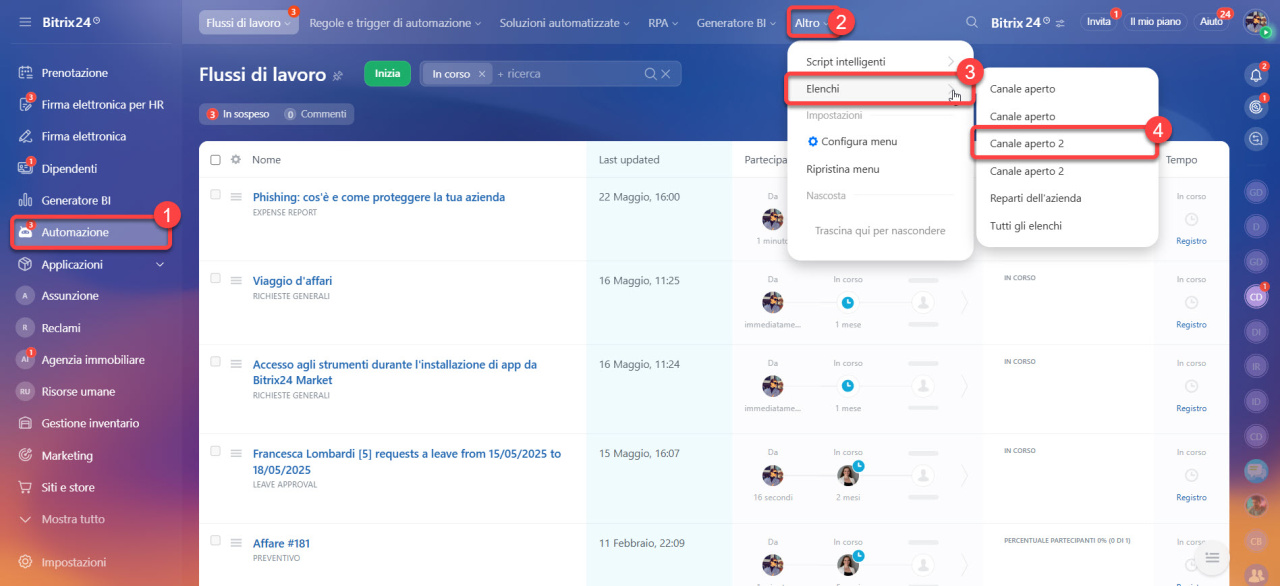Select Generatore BI in the left sidebar
1280x586 pixels.
76,201
